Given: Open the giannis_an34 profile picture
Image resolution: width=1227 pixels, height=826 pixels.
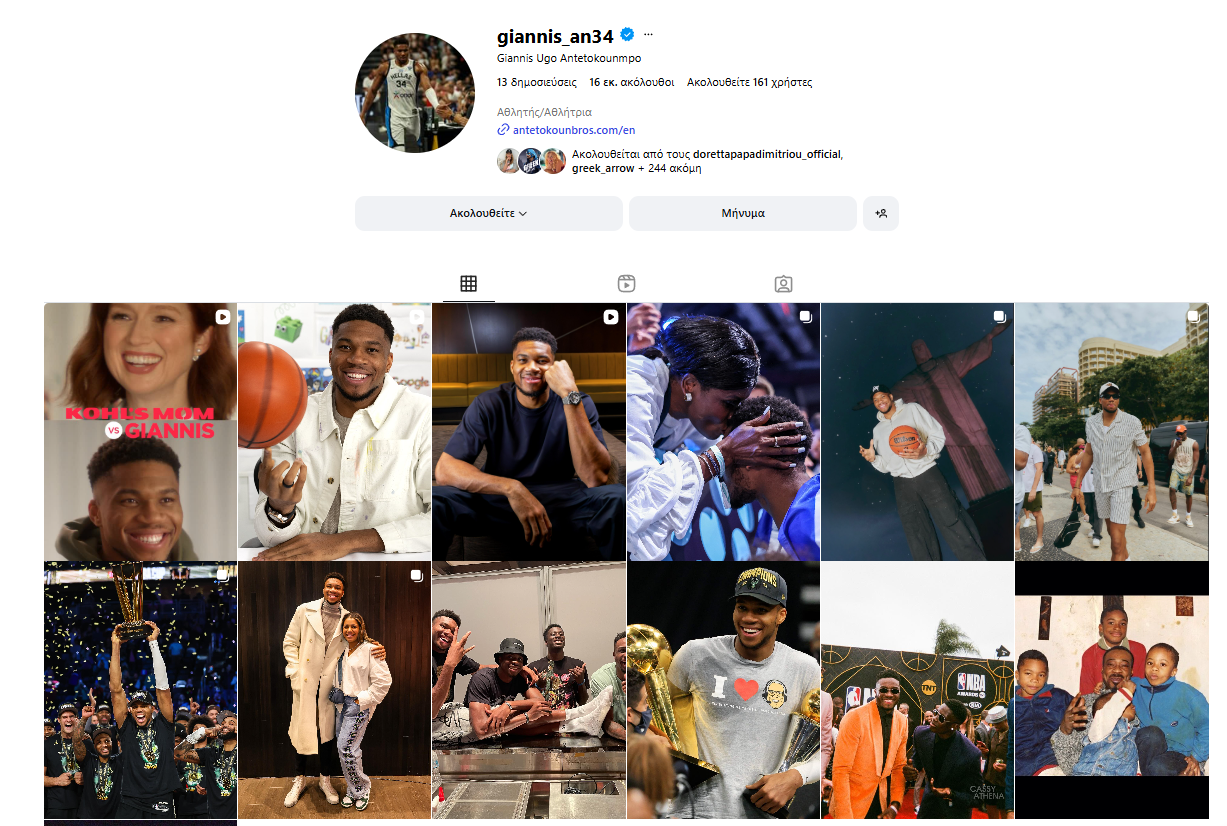Looking at the screenshot, I should tap(415, 93).
